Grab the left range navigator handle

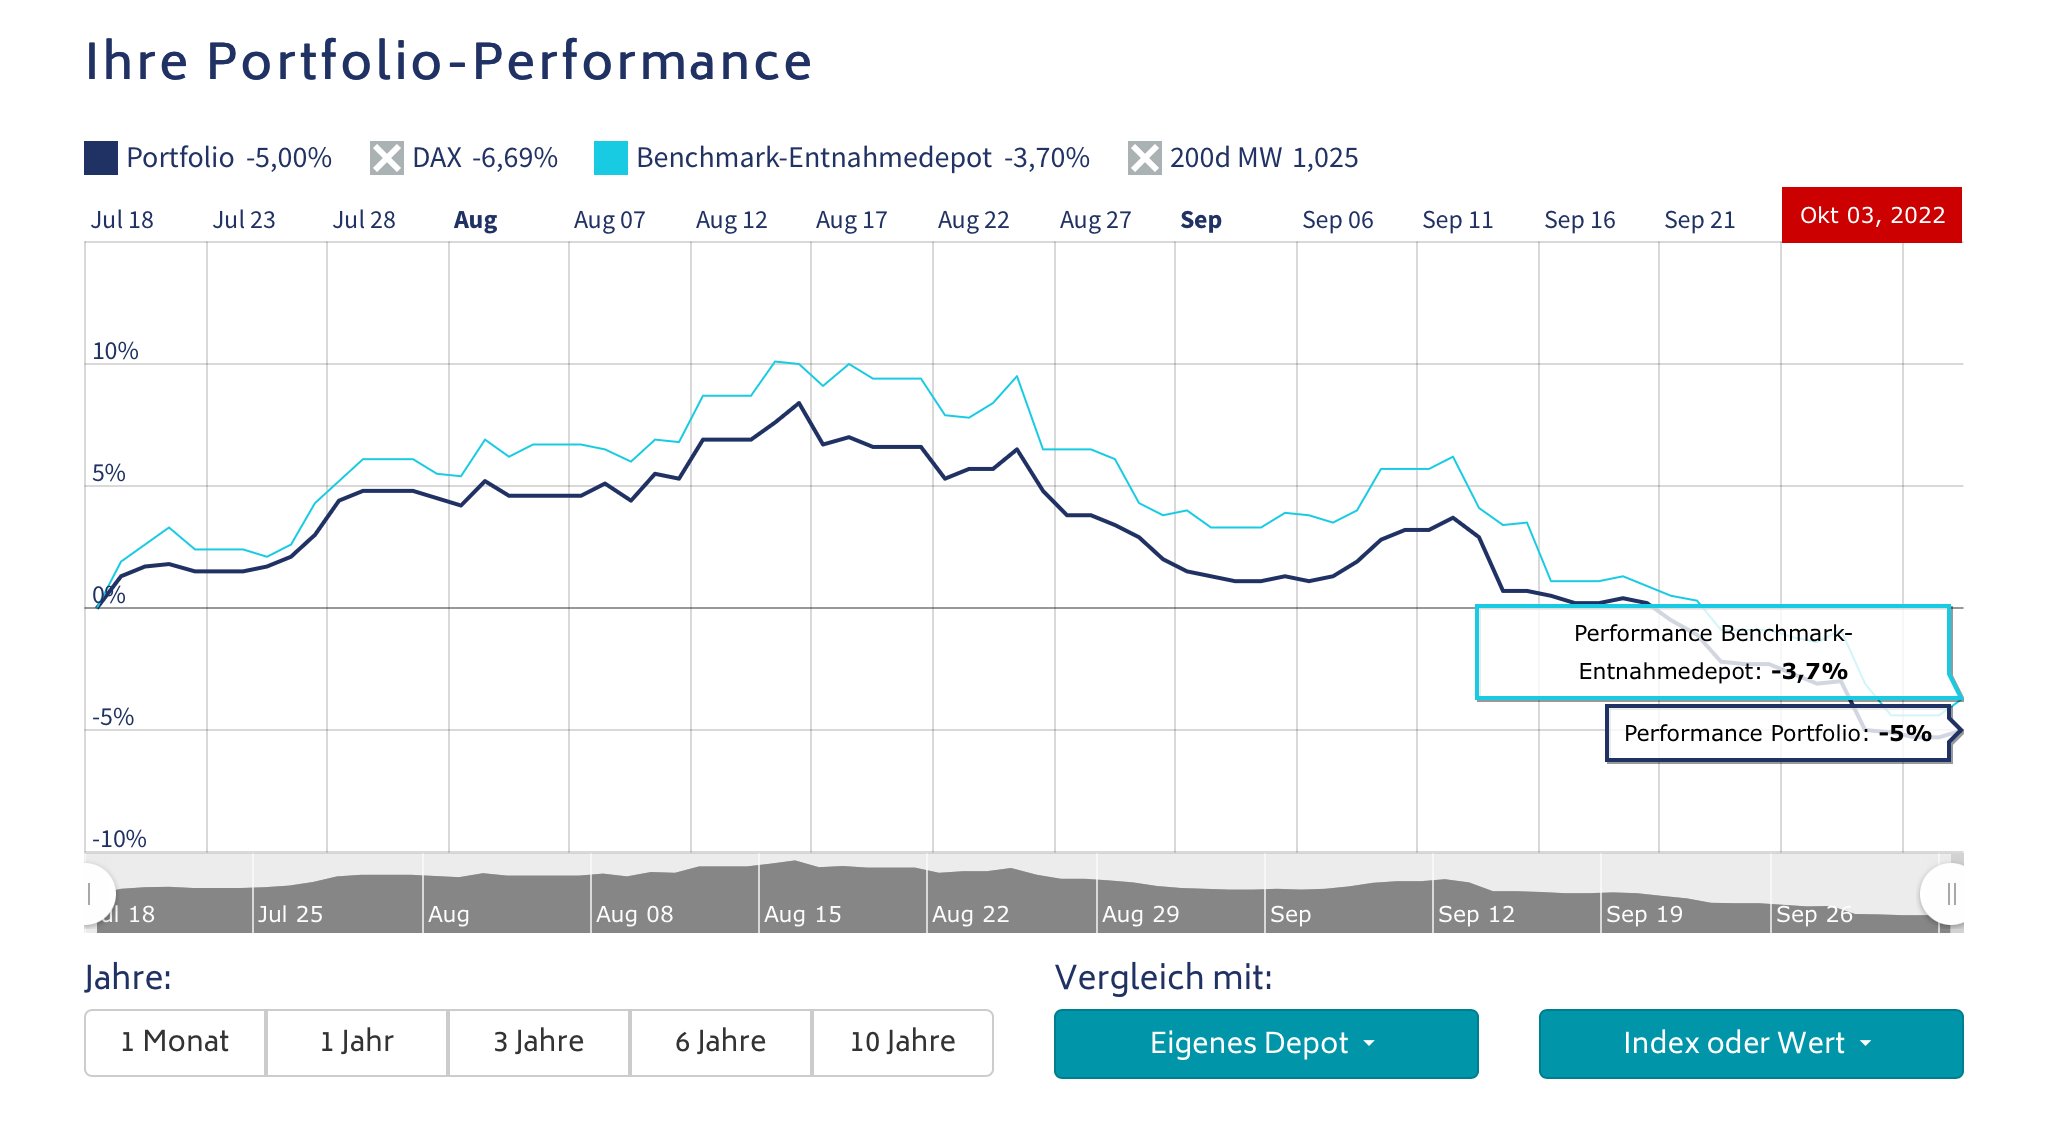pyautogui.click(x=92, y=893)
